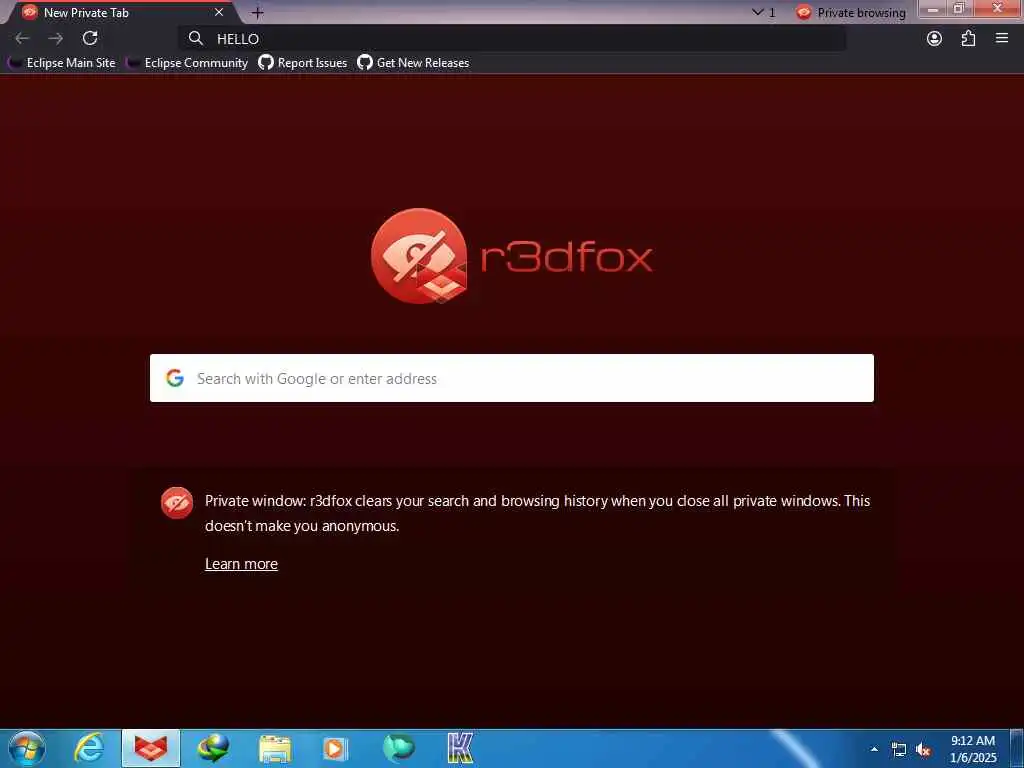
Task: Click the address bar containing HELLO
Action: (x=512, y=39)
